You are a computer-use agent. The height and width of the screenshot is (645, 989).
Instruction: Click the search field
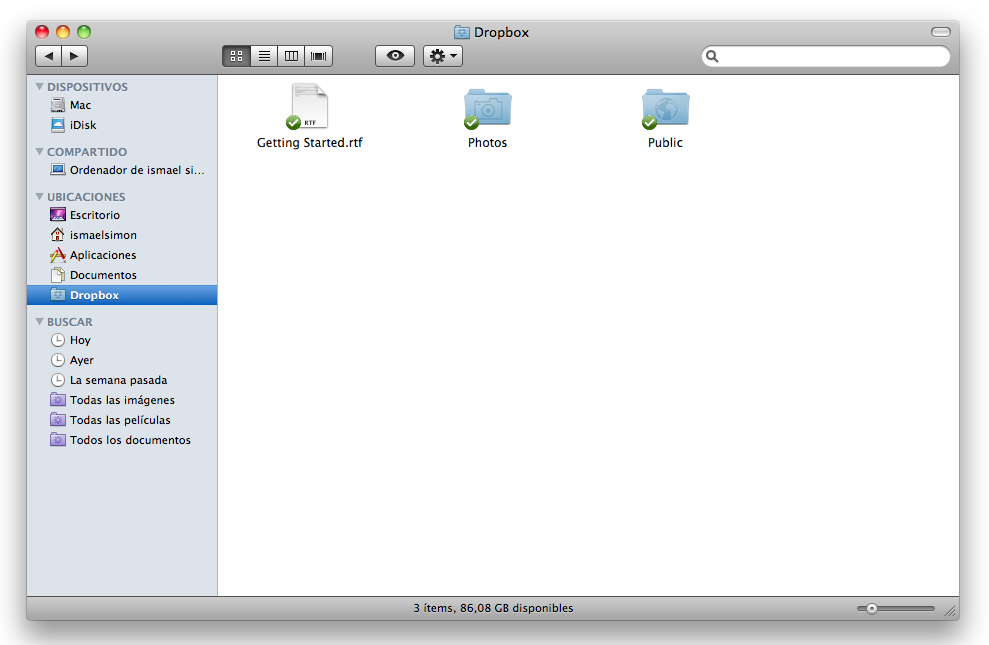click(x=826, y=56)
